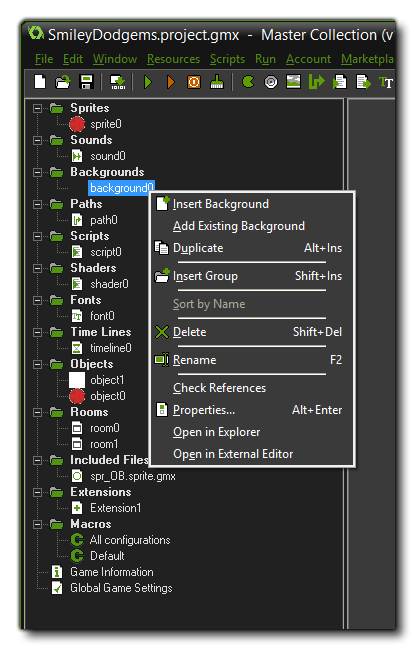Screen dimensions: 415x649
Task: Click the create background picture icon
Action: (293, 82)
